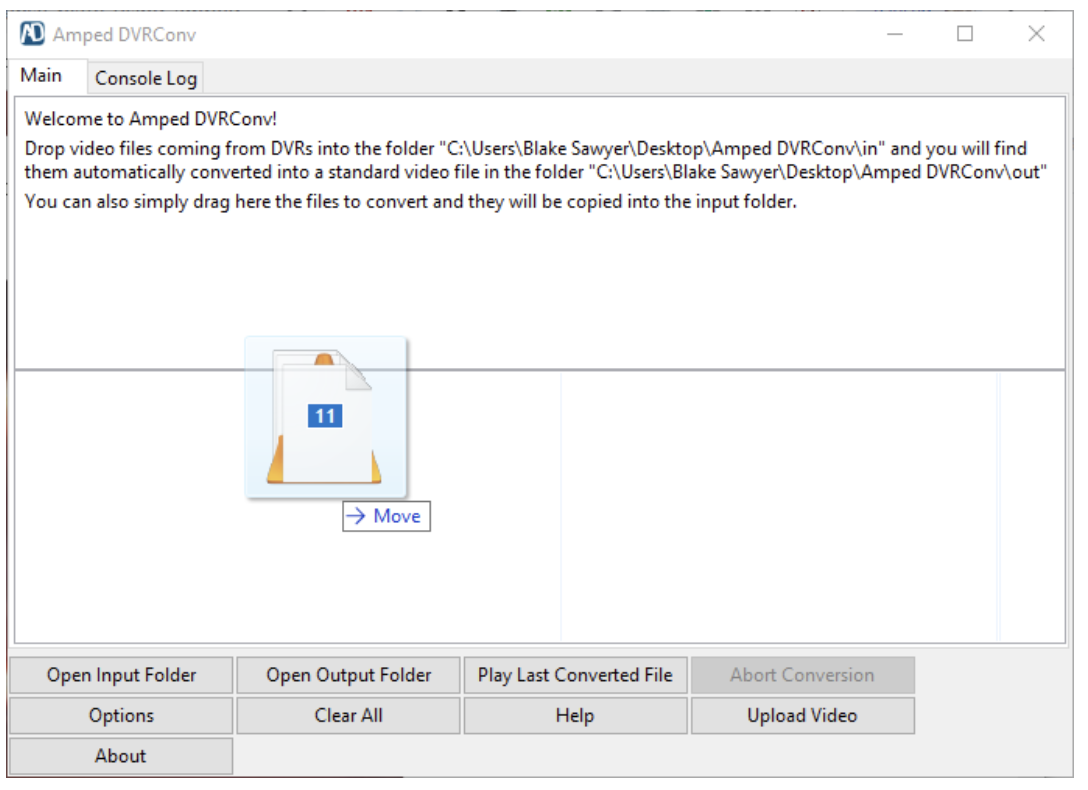
Task: Open the Options dialog
Action: pos(121,715)
